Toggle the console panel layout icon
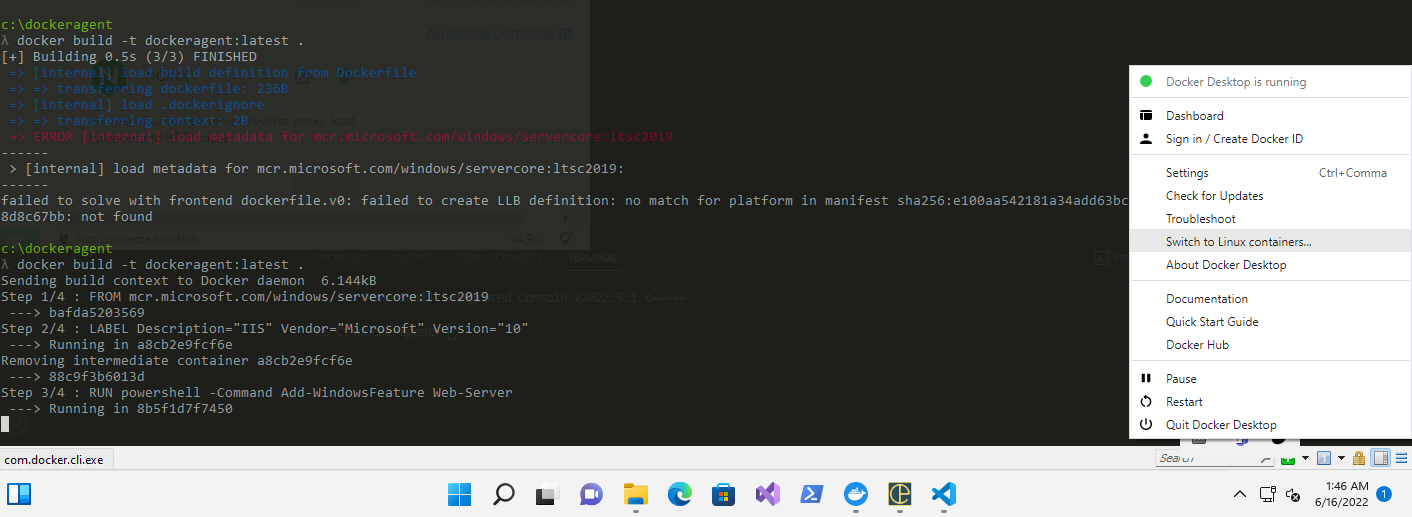This screenshot has width=1412, height=517. (1380, 459)
